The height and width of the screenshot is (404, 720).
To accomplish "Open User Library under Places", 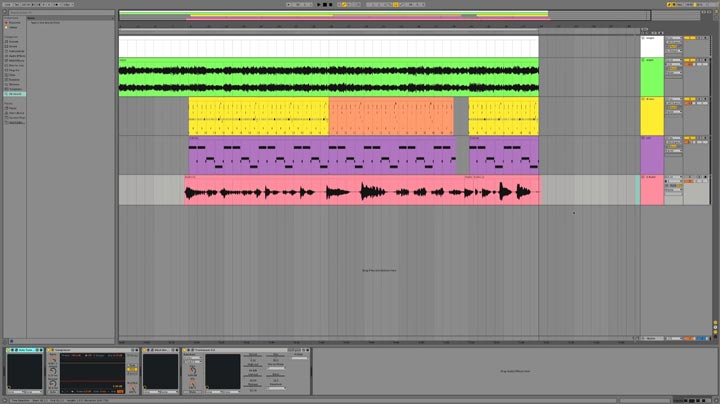I will click(x=16, y=113).
